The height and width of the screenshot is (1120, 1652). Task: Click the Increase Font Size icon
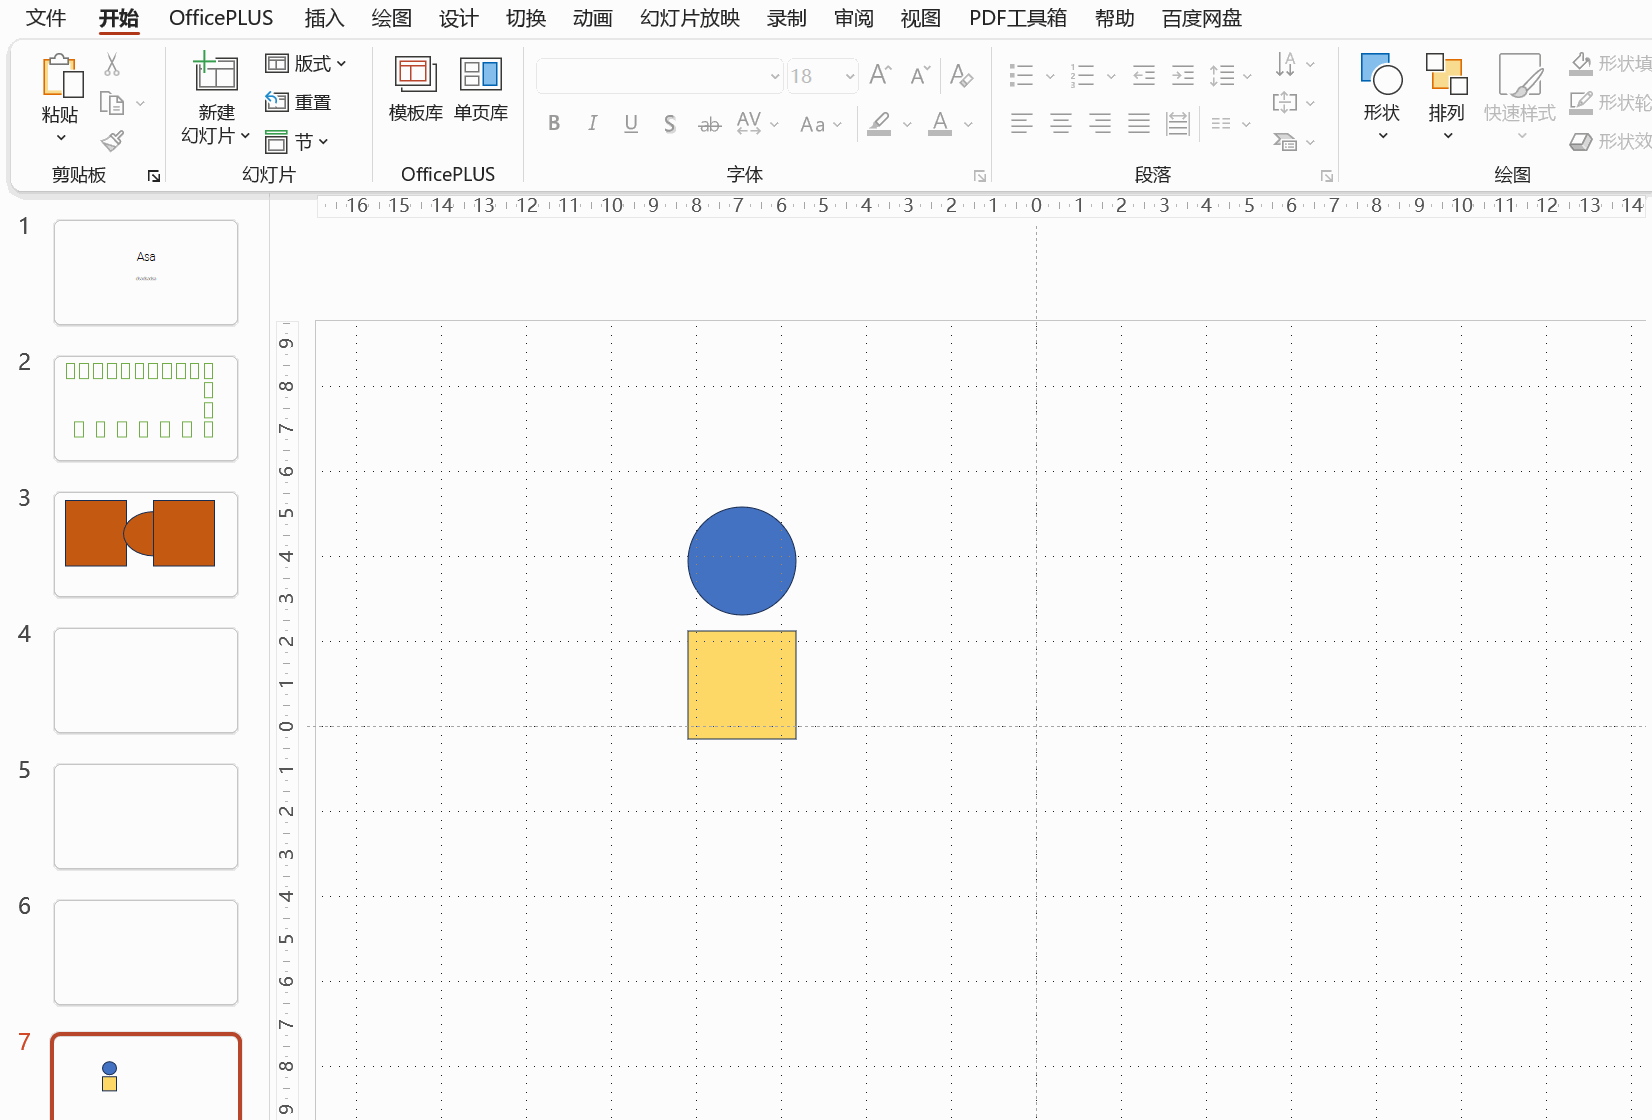tap(880, 75)
